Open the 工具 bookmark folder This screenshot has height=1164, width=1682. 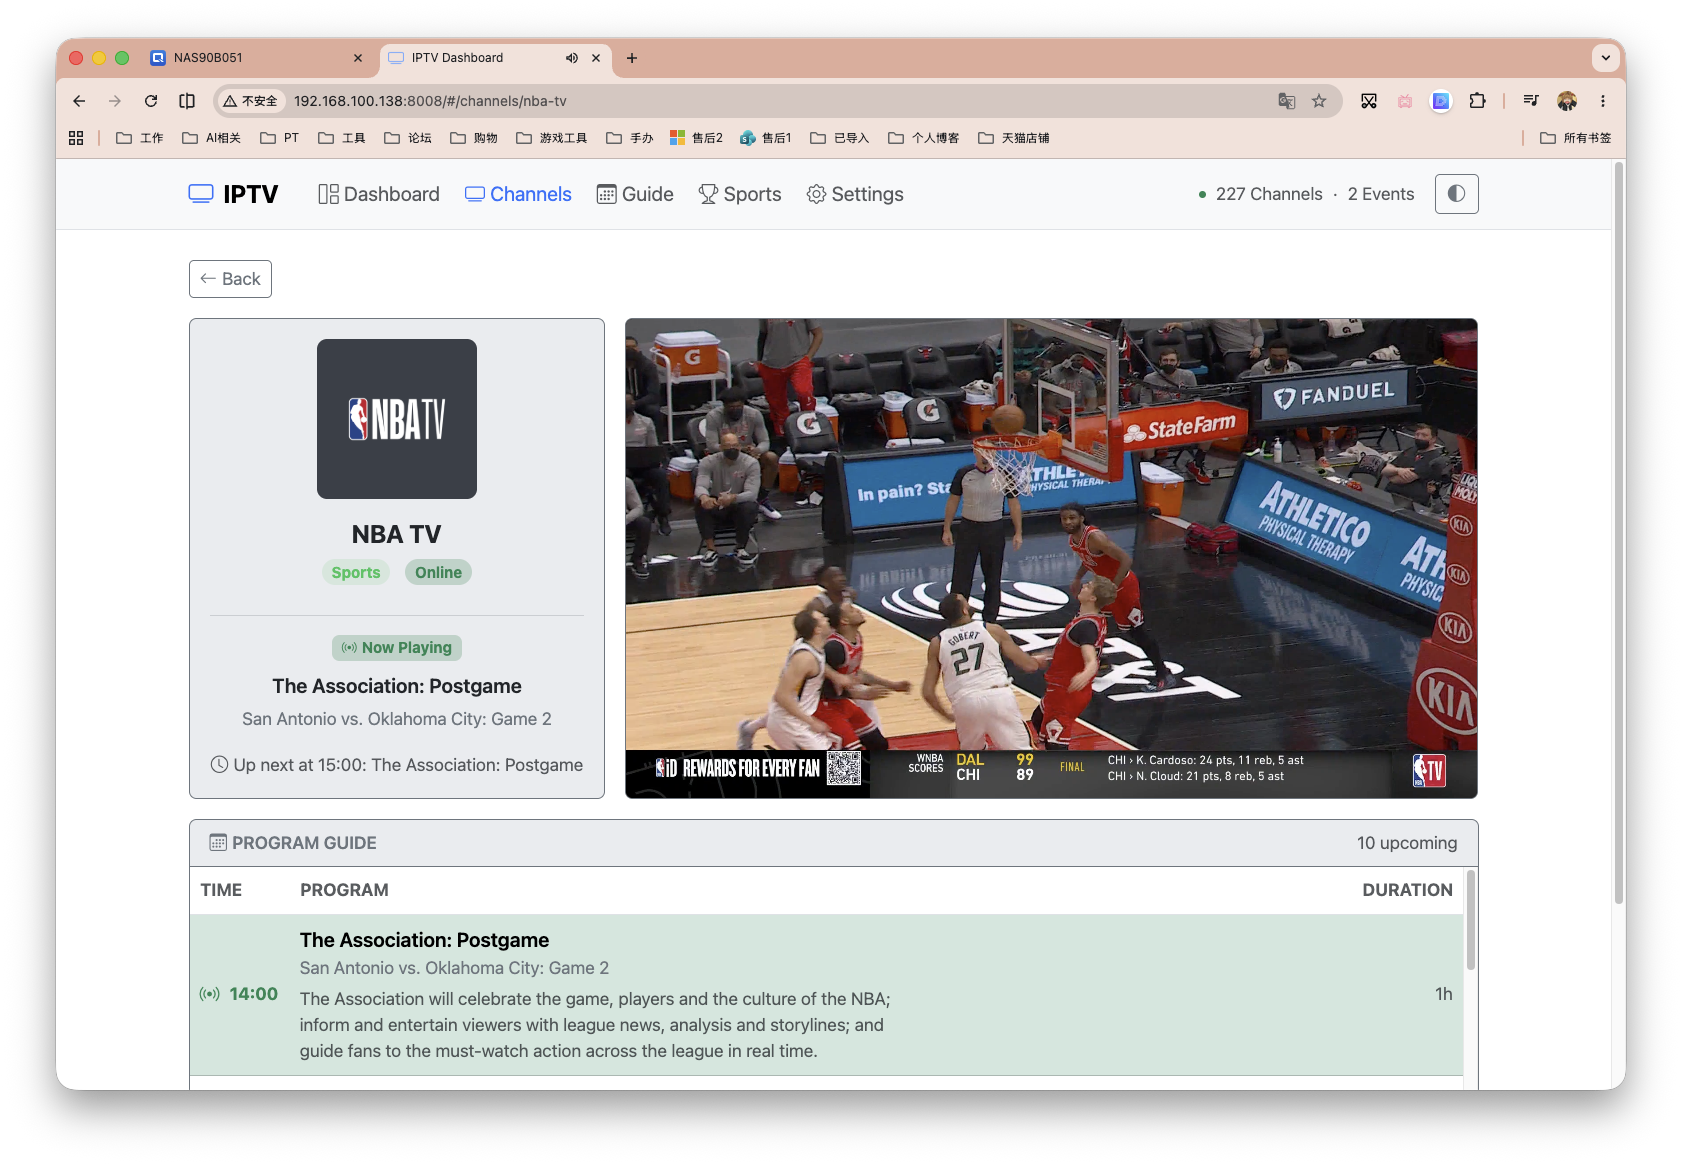[x=342, y=138]
